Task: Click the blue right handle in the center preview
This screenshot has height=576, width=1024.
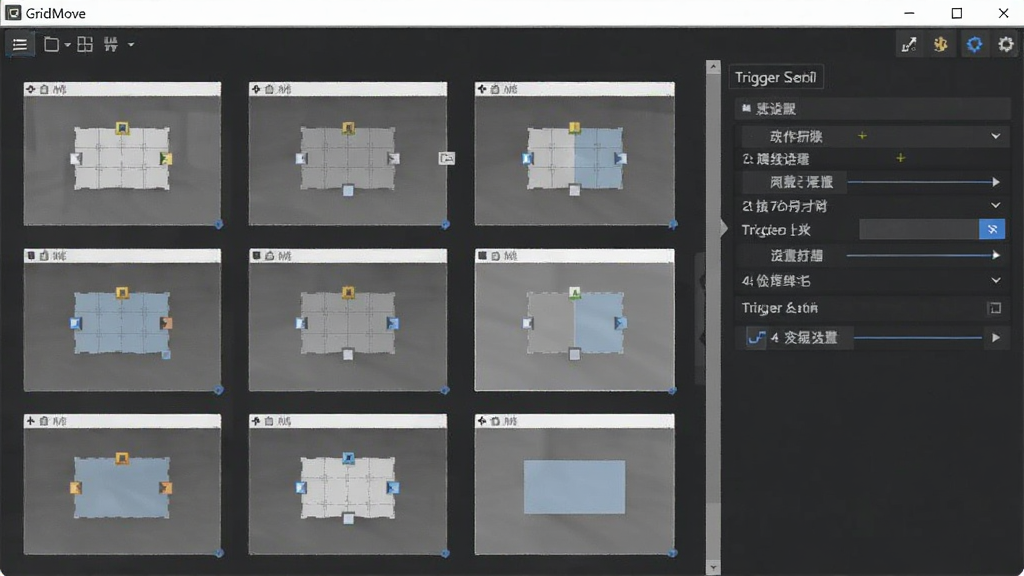Action: (392, 323)
